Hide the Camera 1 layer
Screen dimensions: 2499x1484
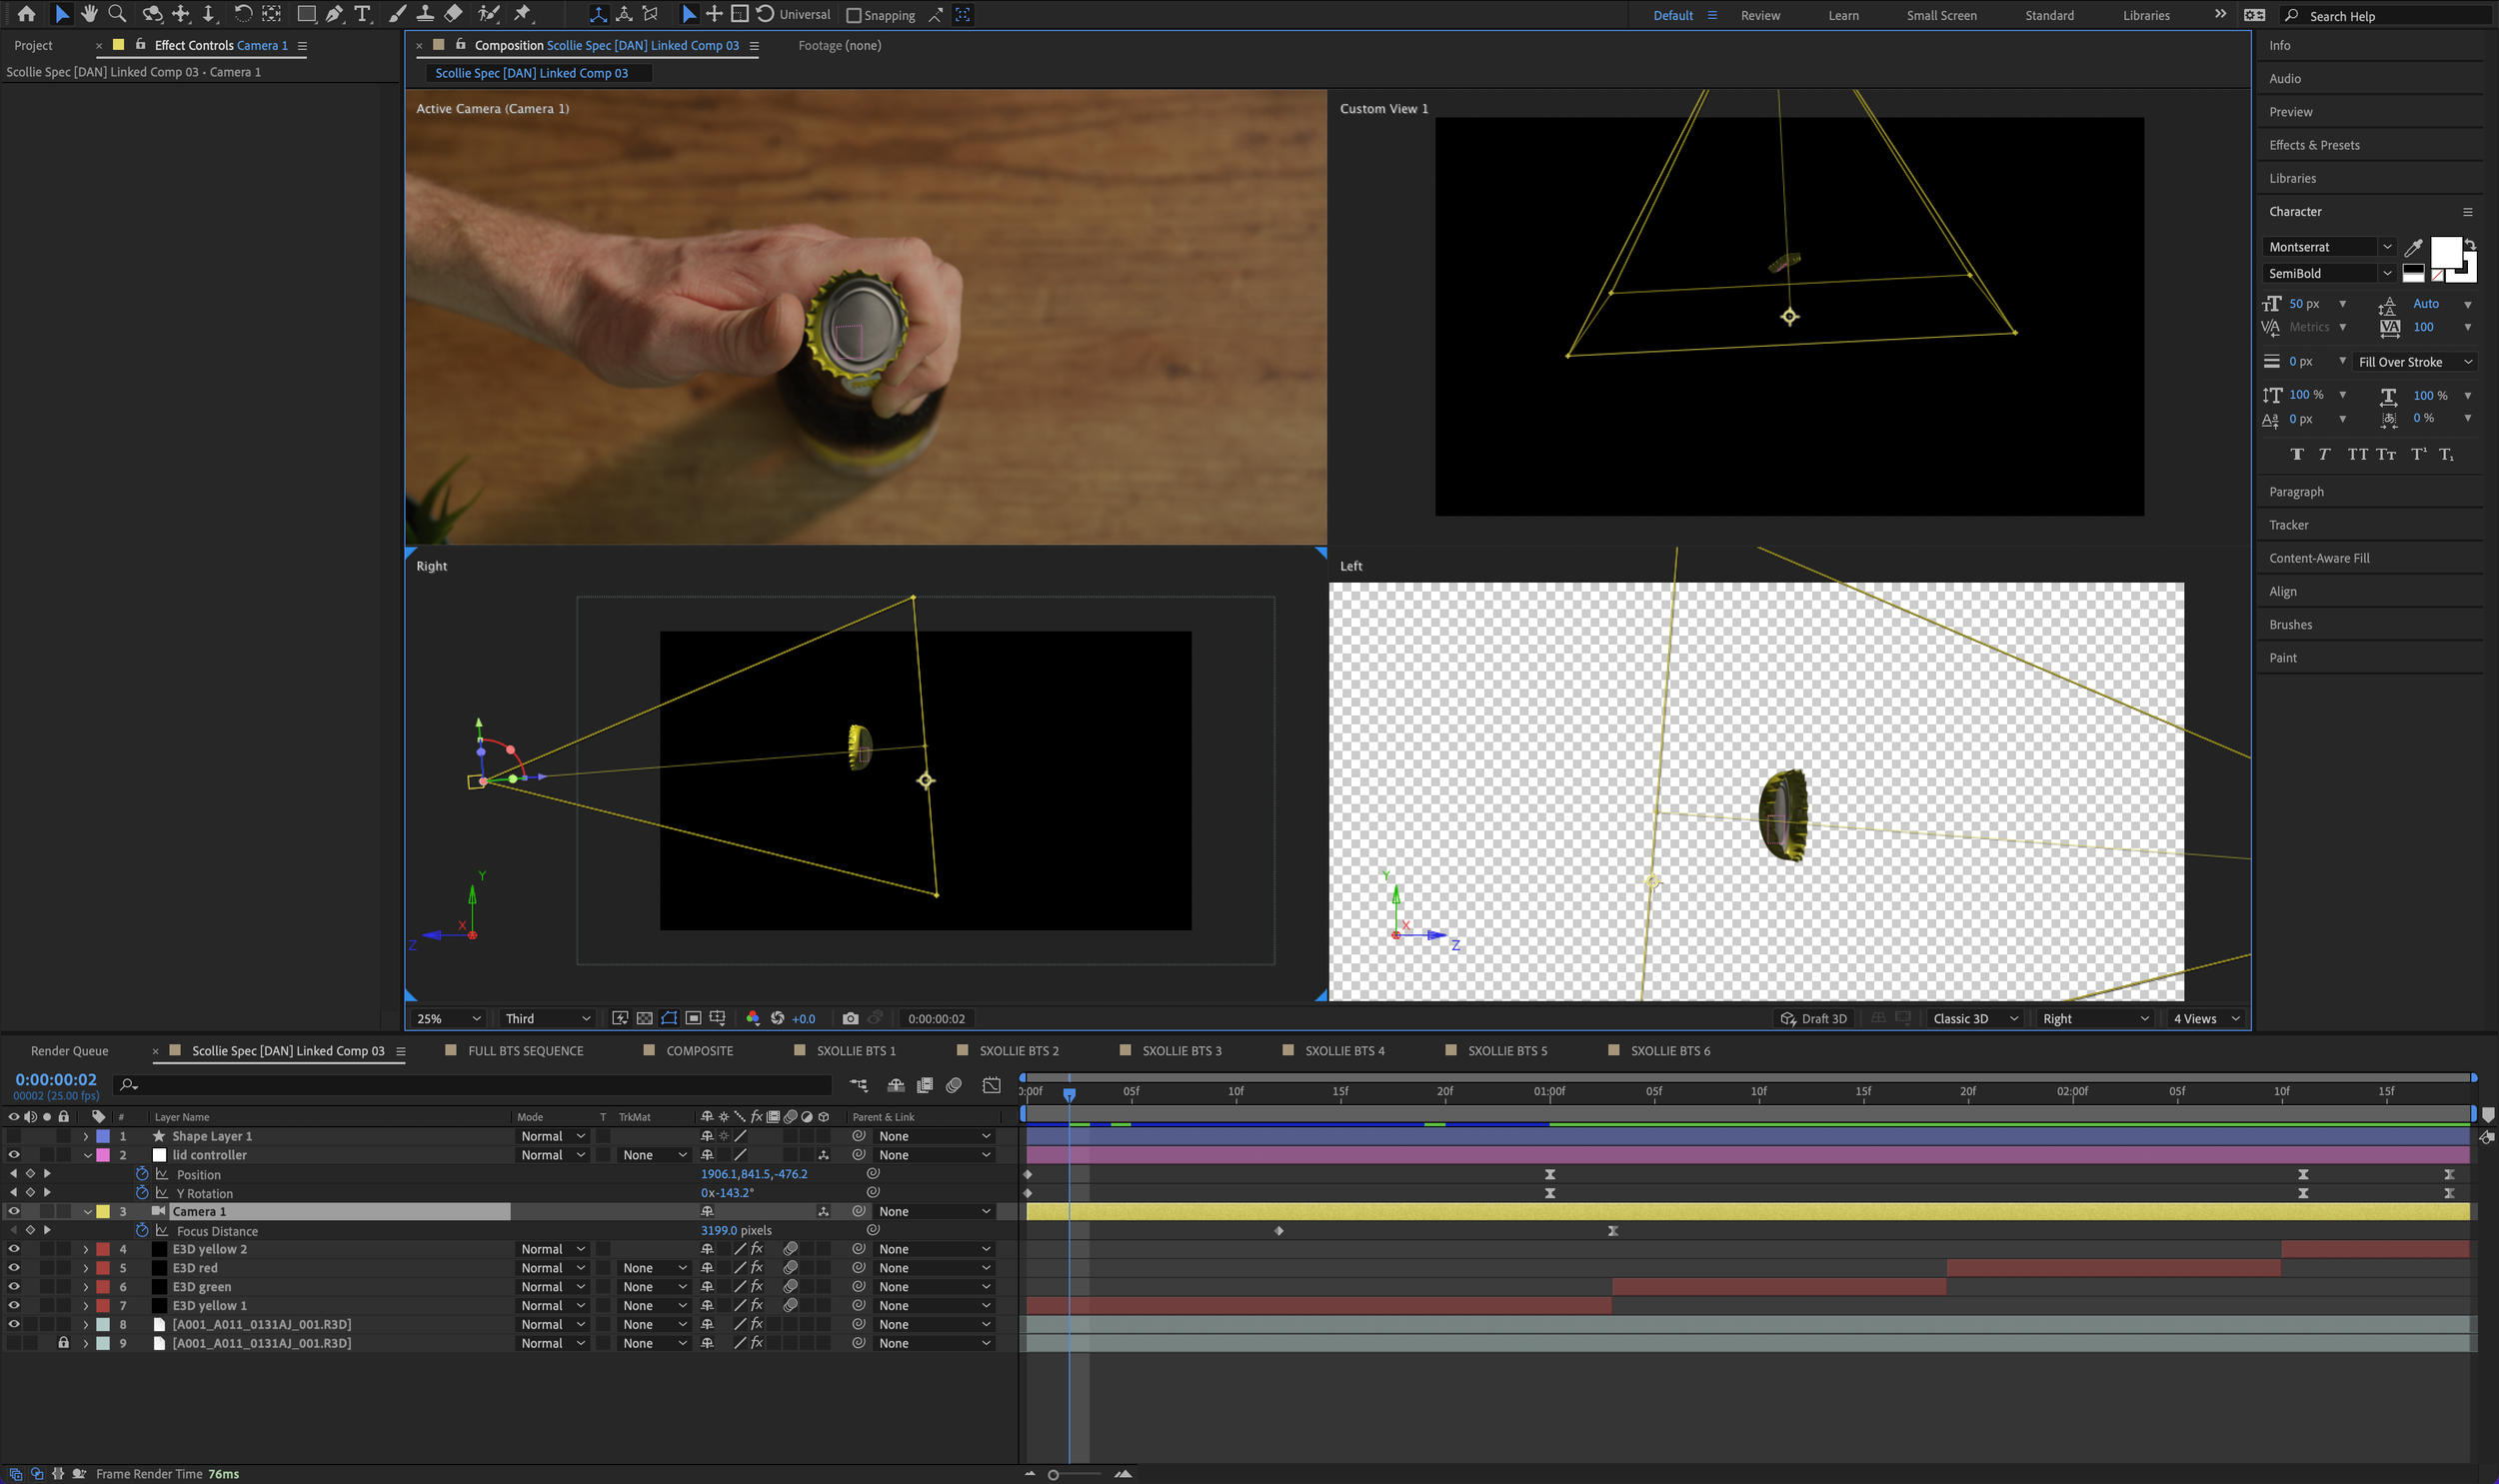coord(14,1211)
